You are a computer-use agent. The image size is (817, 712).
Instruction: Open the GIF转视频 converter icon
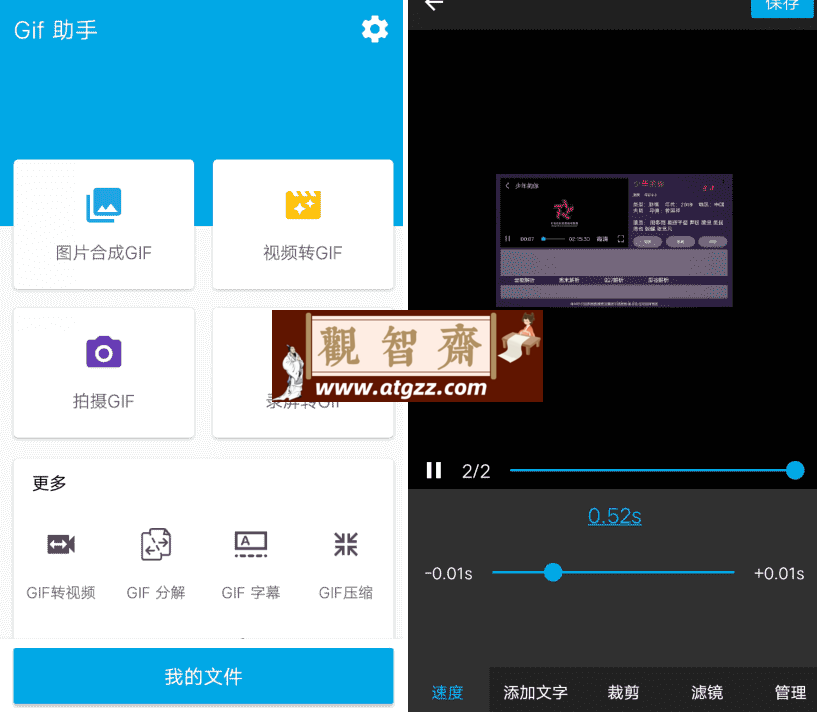click(61, 545)
